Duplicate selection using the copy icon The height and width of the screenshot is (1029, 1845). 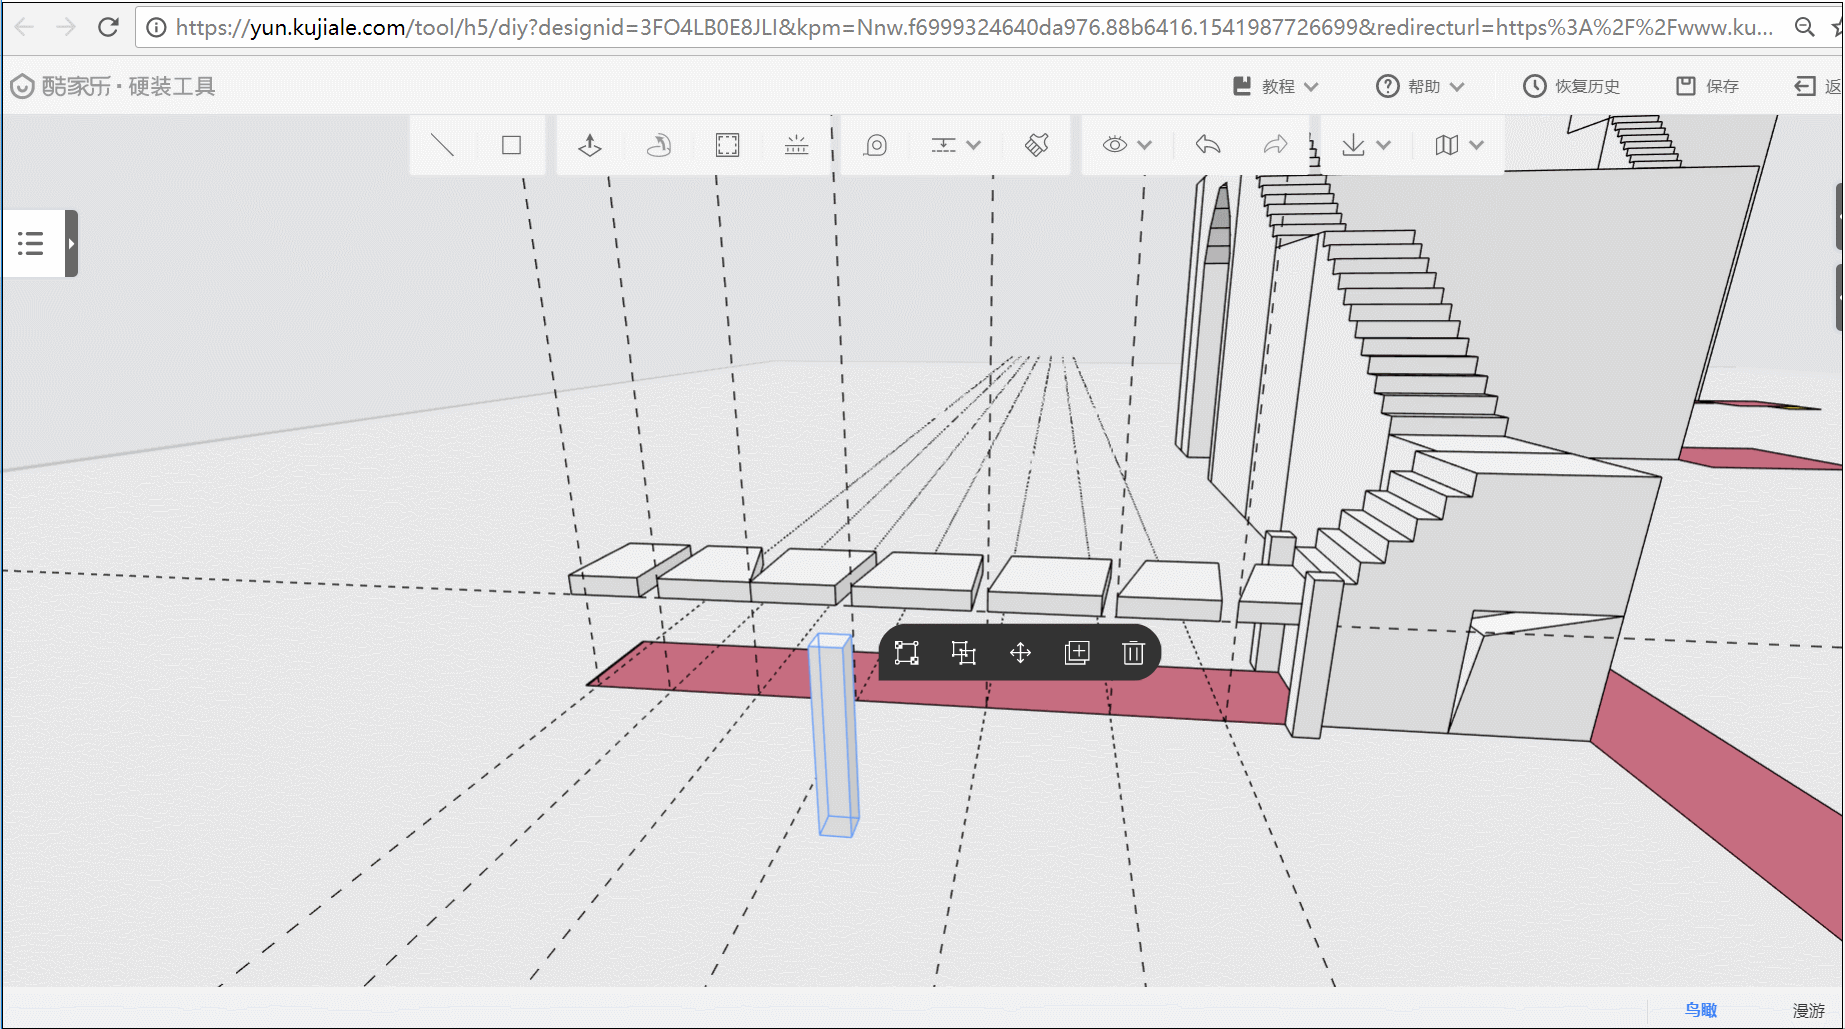pos(1077,653)
